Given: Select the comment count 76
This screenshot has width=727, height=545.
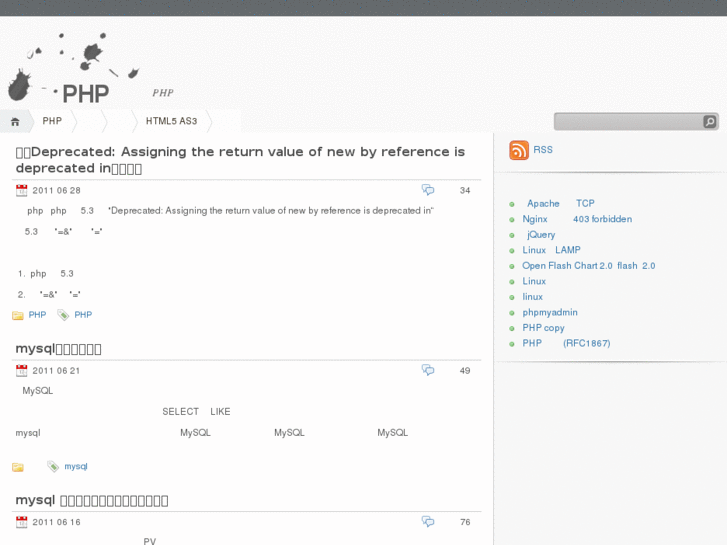Looking at the screenshot, I should (465, 522).
